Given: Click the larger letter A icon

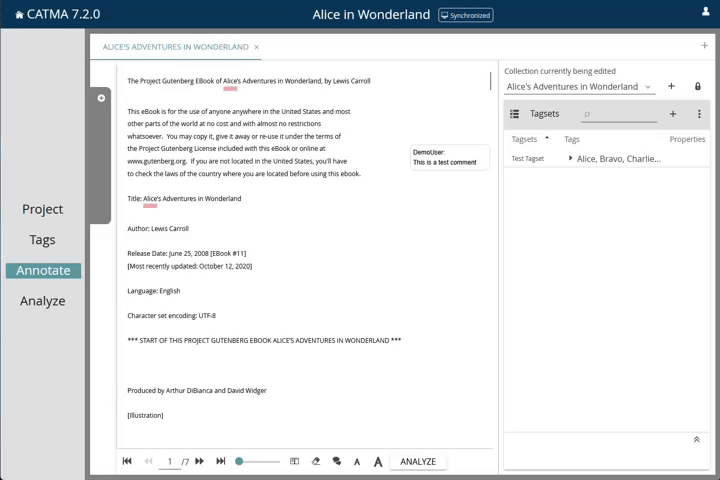Looking at the screenshot, I should click(378, 462).
